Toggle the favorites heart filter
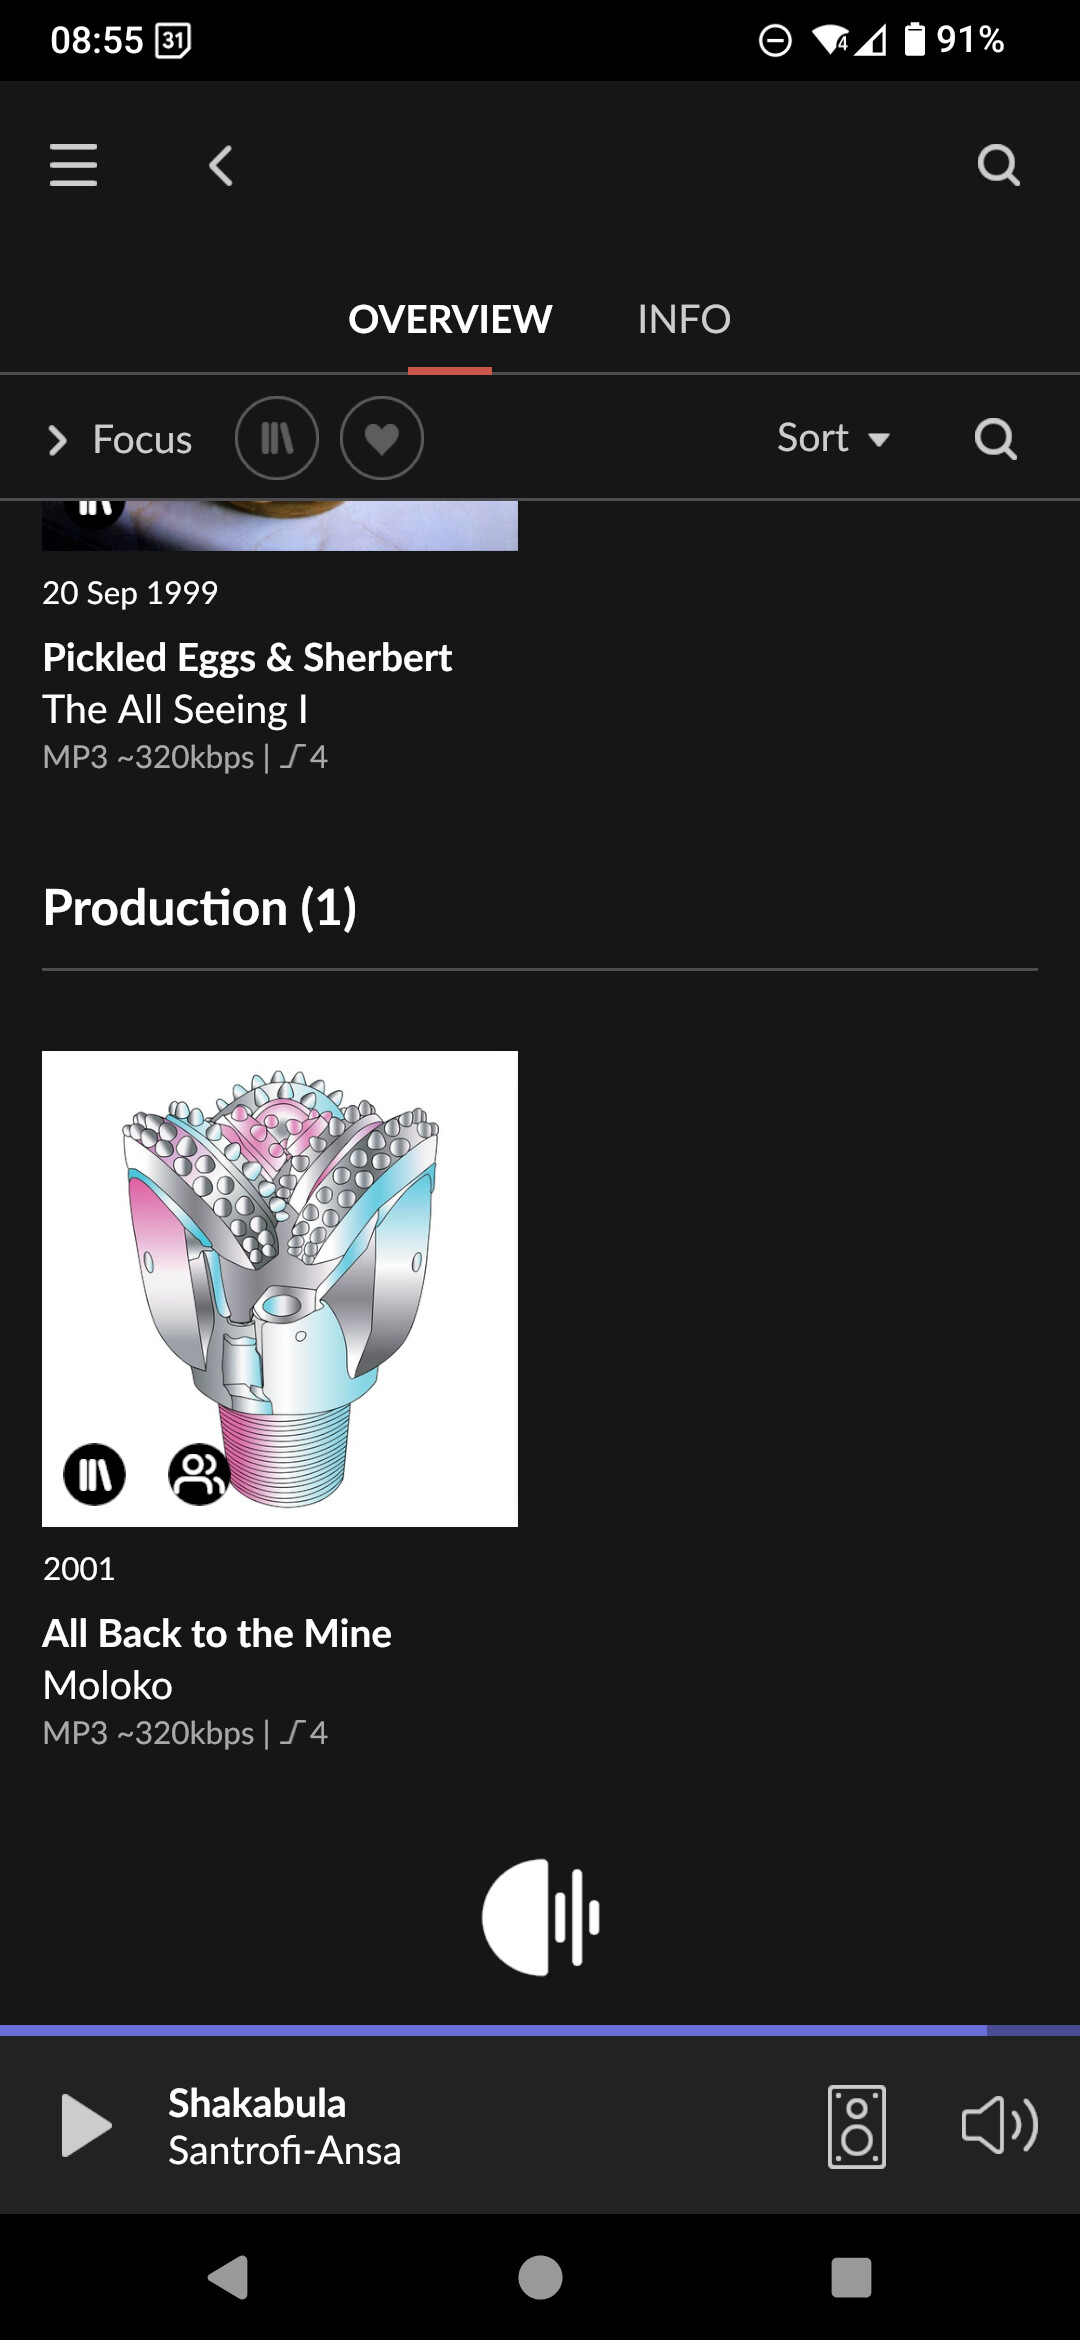Image resolution: width=1080 pixels, height=2340 pixels. [382, 438]
